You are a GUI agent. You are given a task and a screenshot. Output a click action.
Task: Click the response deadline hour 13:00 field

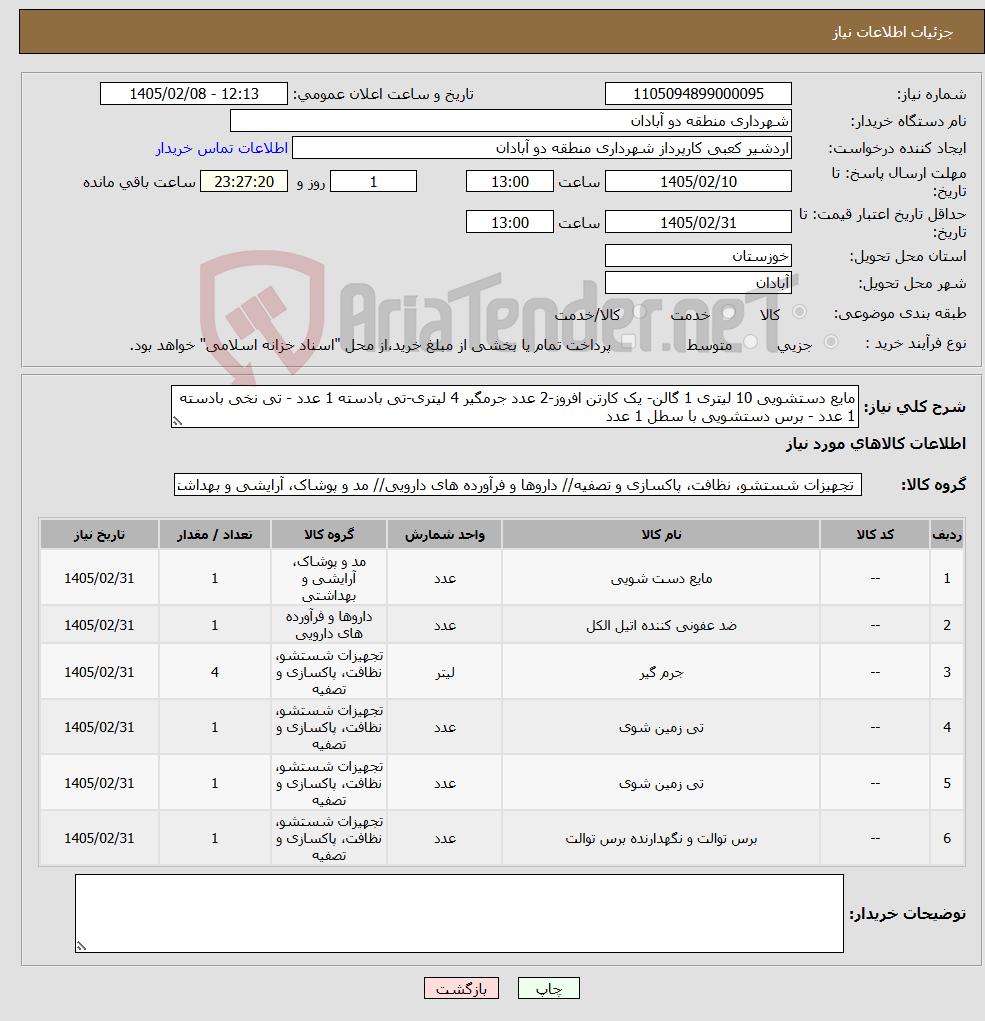click(x=510, y=182)
